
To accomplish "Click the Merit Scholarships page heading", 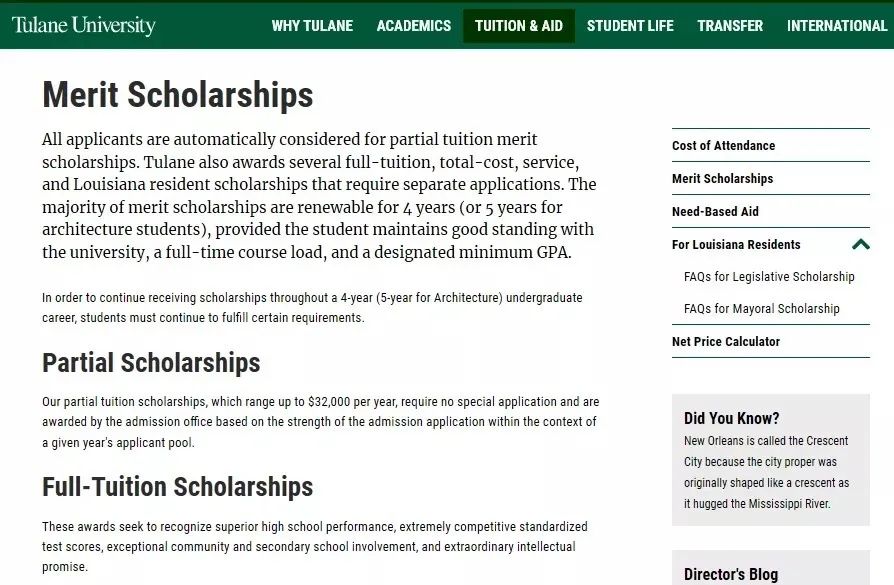I will (x=177, y=95).
